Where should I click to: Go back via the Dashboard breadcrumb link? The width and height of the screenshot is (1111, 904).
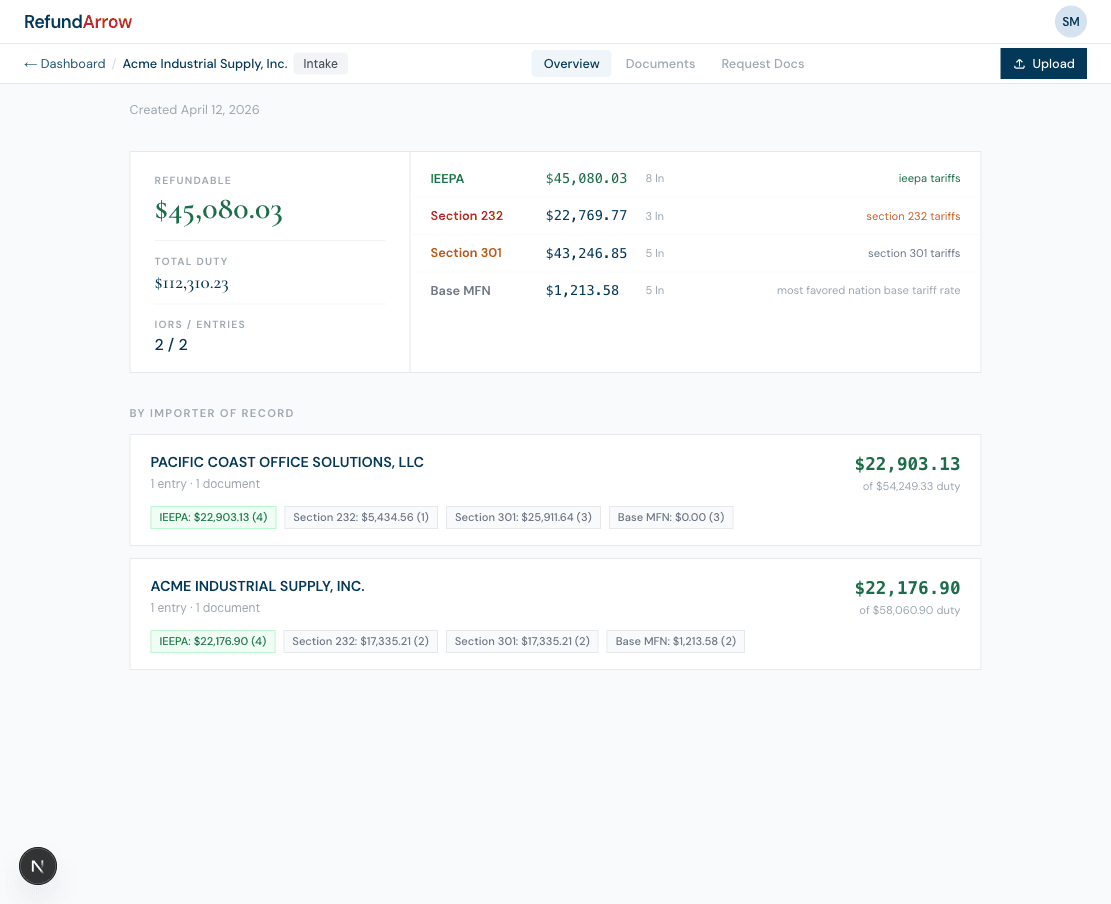pos(64,63)
